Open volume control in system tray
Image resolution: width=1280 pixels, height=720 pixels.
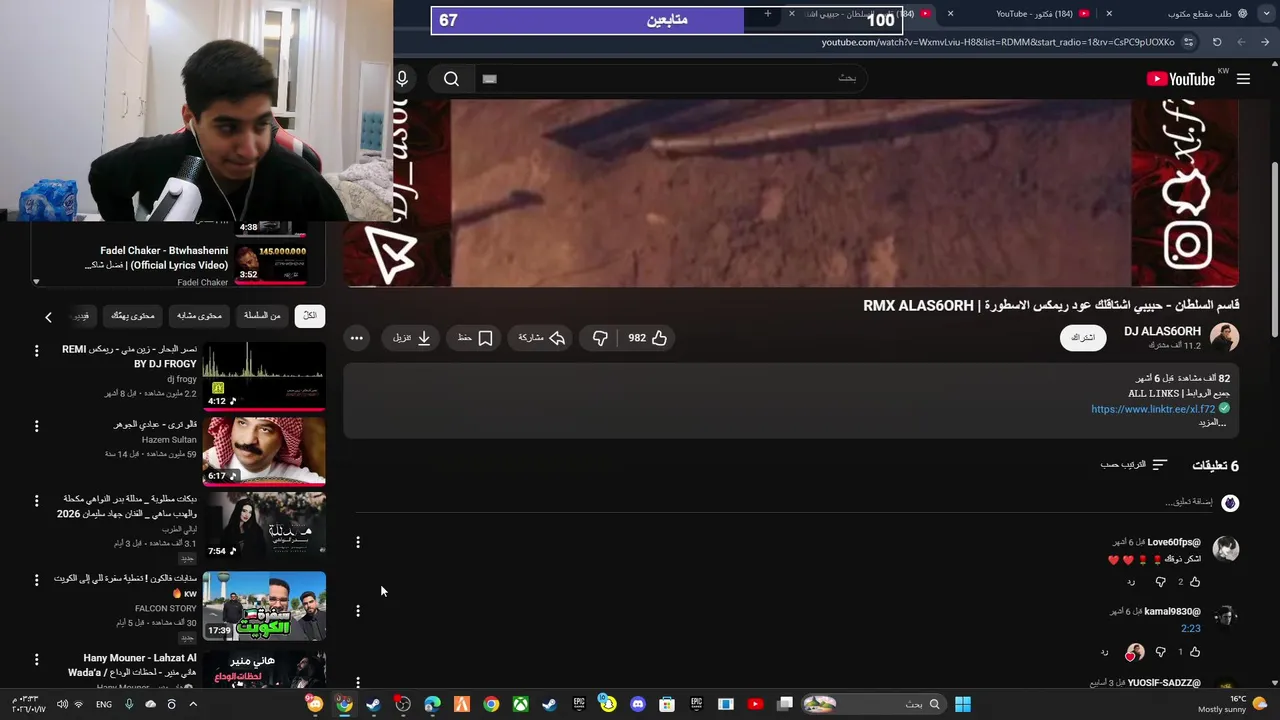click(x=62, y=704)
